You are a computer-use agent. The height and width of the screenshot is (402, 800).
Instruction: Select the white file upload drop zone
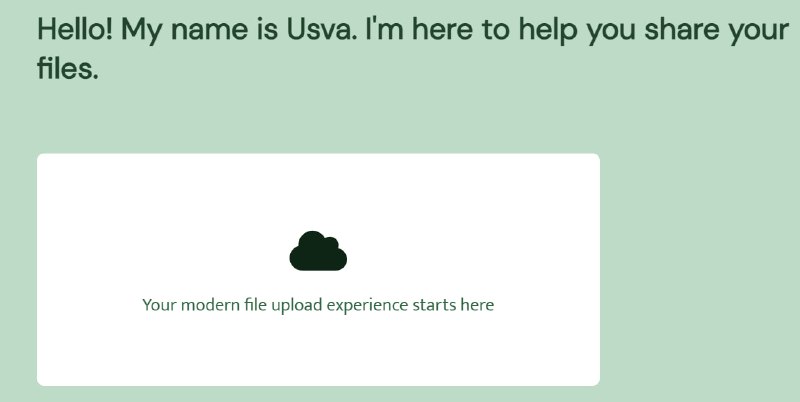click(318, 269)
